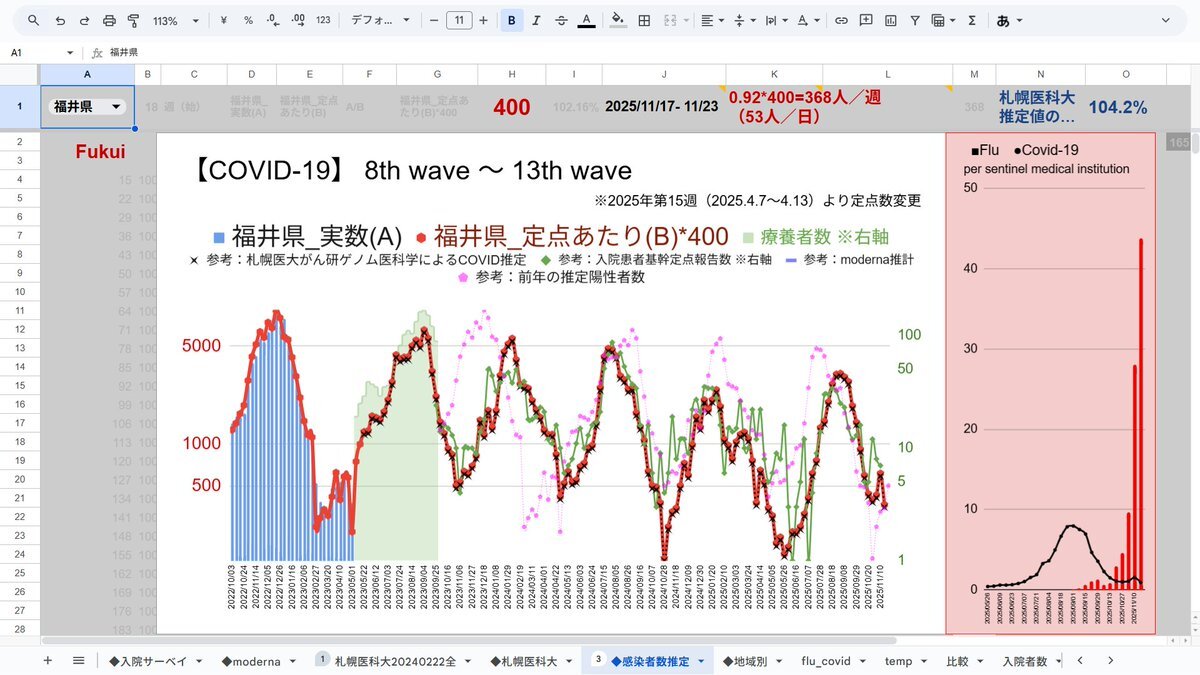Click the insert chart icon
Image resolution: width=1200 pixels, height=675 pixels.
tap(890, 20)
